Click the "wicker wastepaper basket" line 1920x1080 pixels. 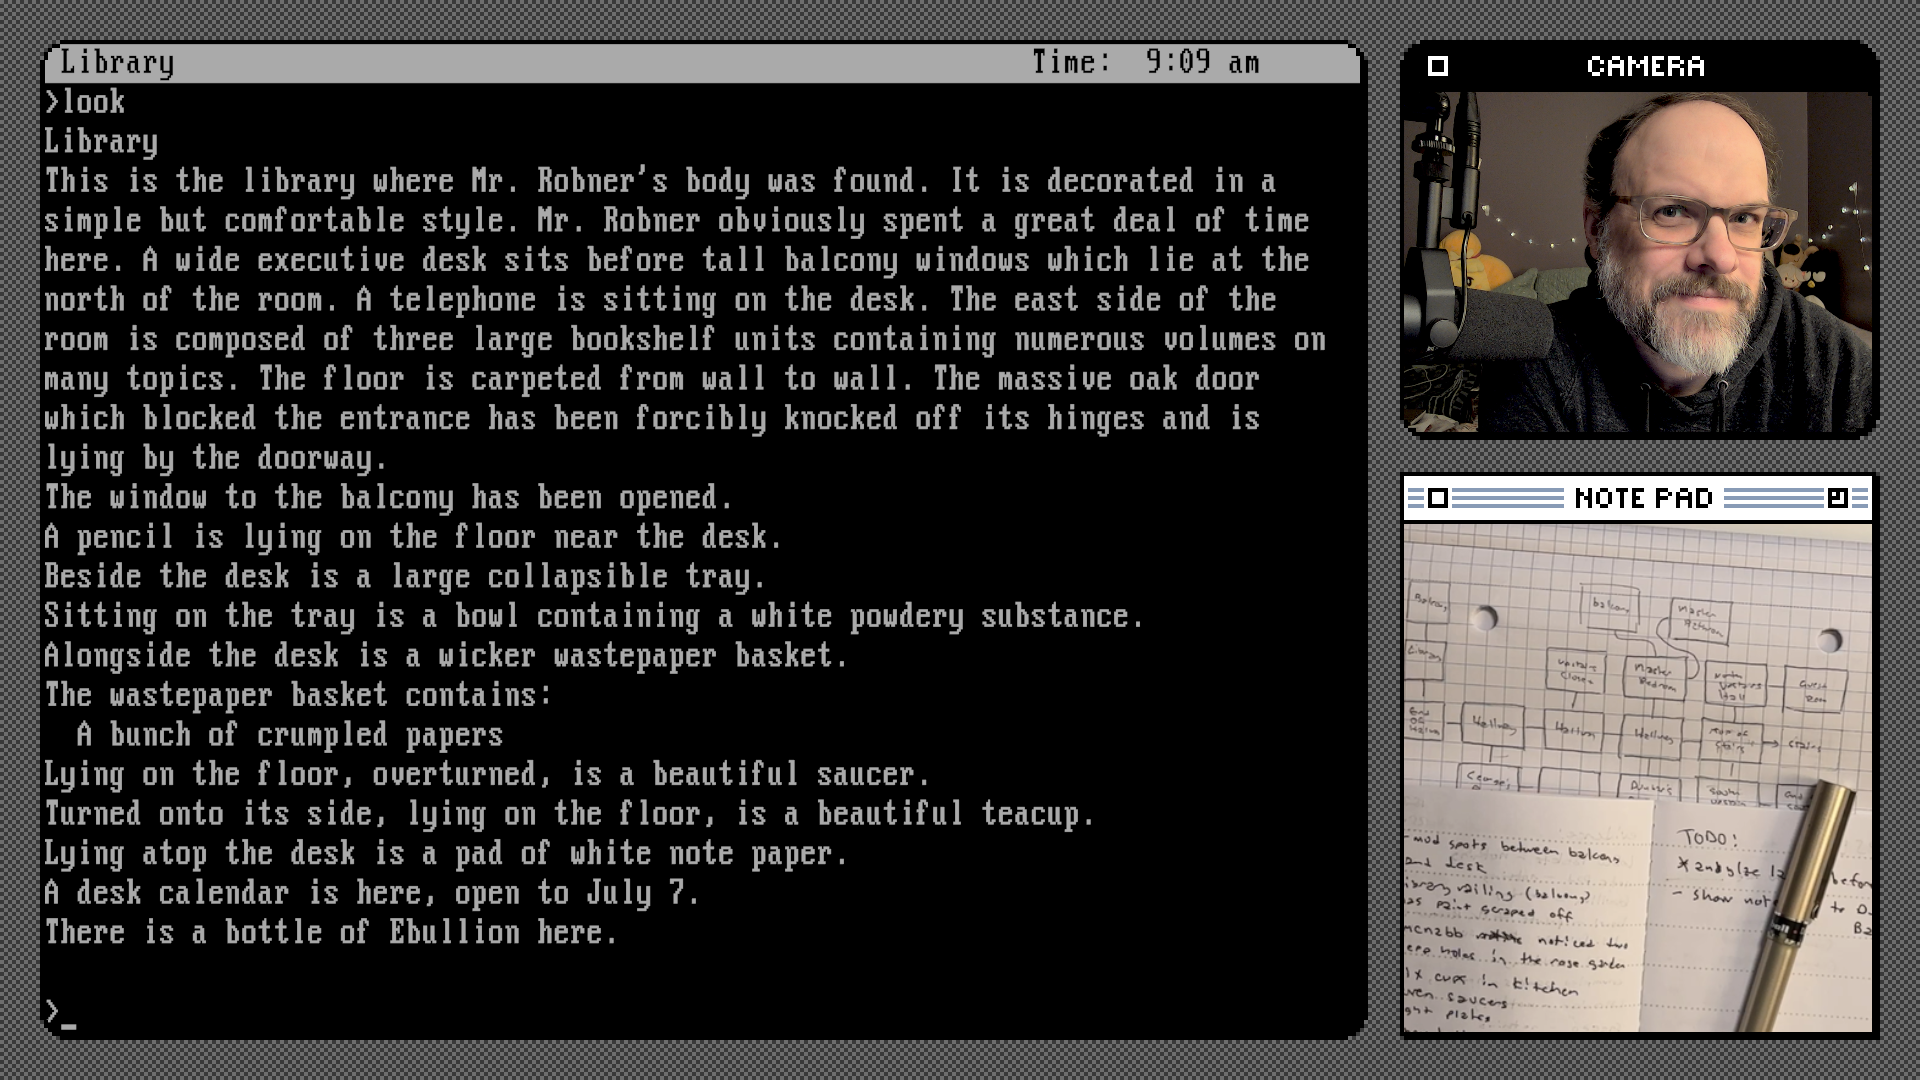[446, 656]
